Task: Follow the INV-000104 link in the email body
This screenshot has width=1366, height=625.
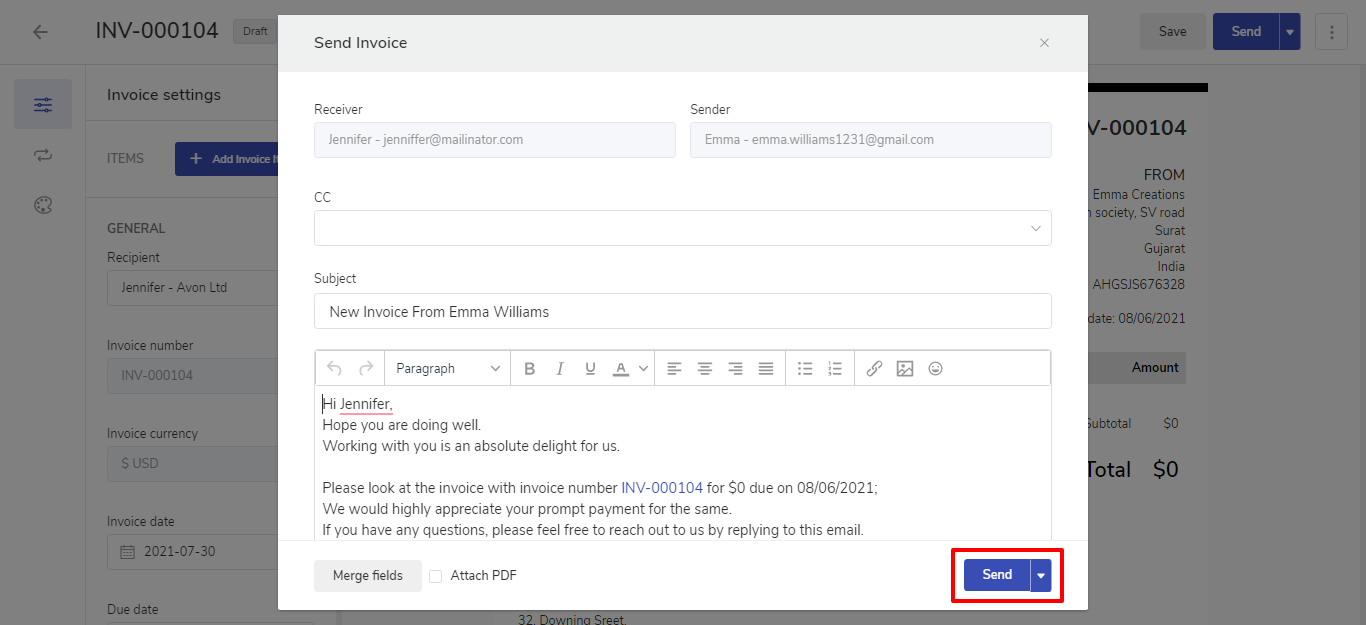Action: click(x=661, y=488)
